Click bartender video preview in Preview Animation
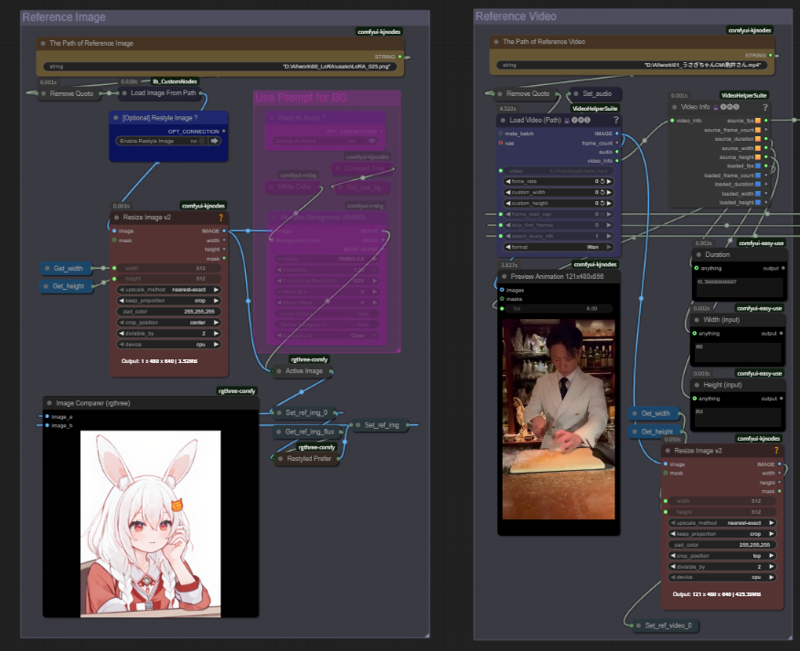 (559, 419)
